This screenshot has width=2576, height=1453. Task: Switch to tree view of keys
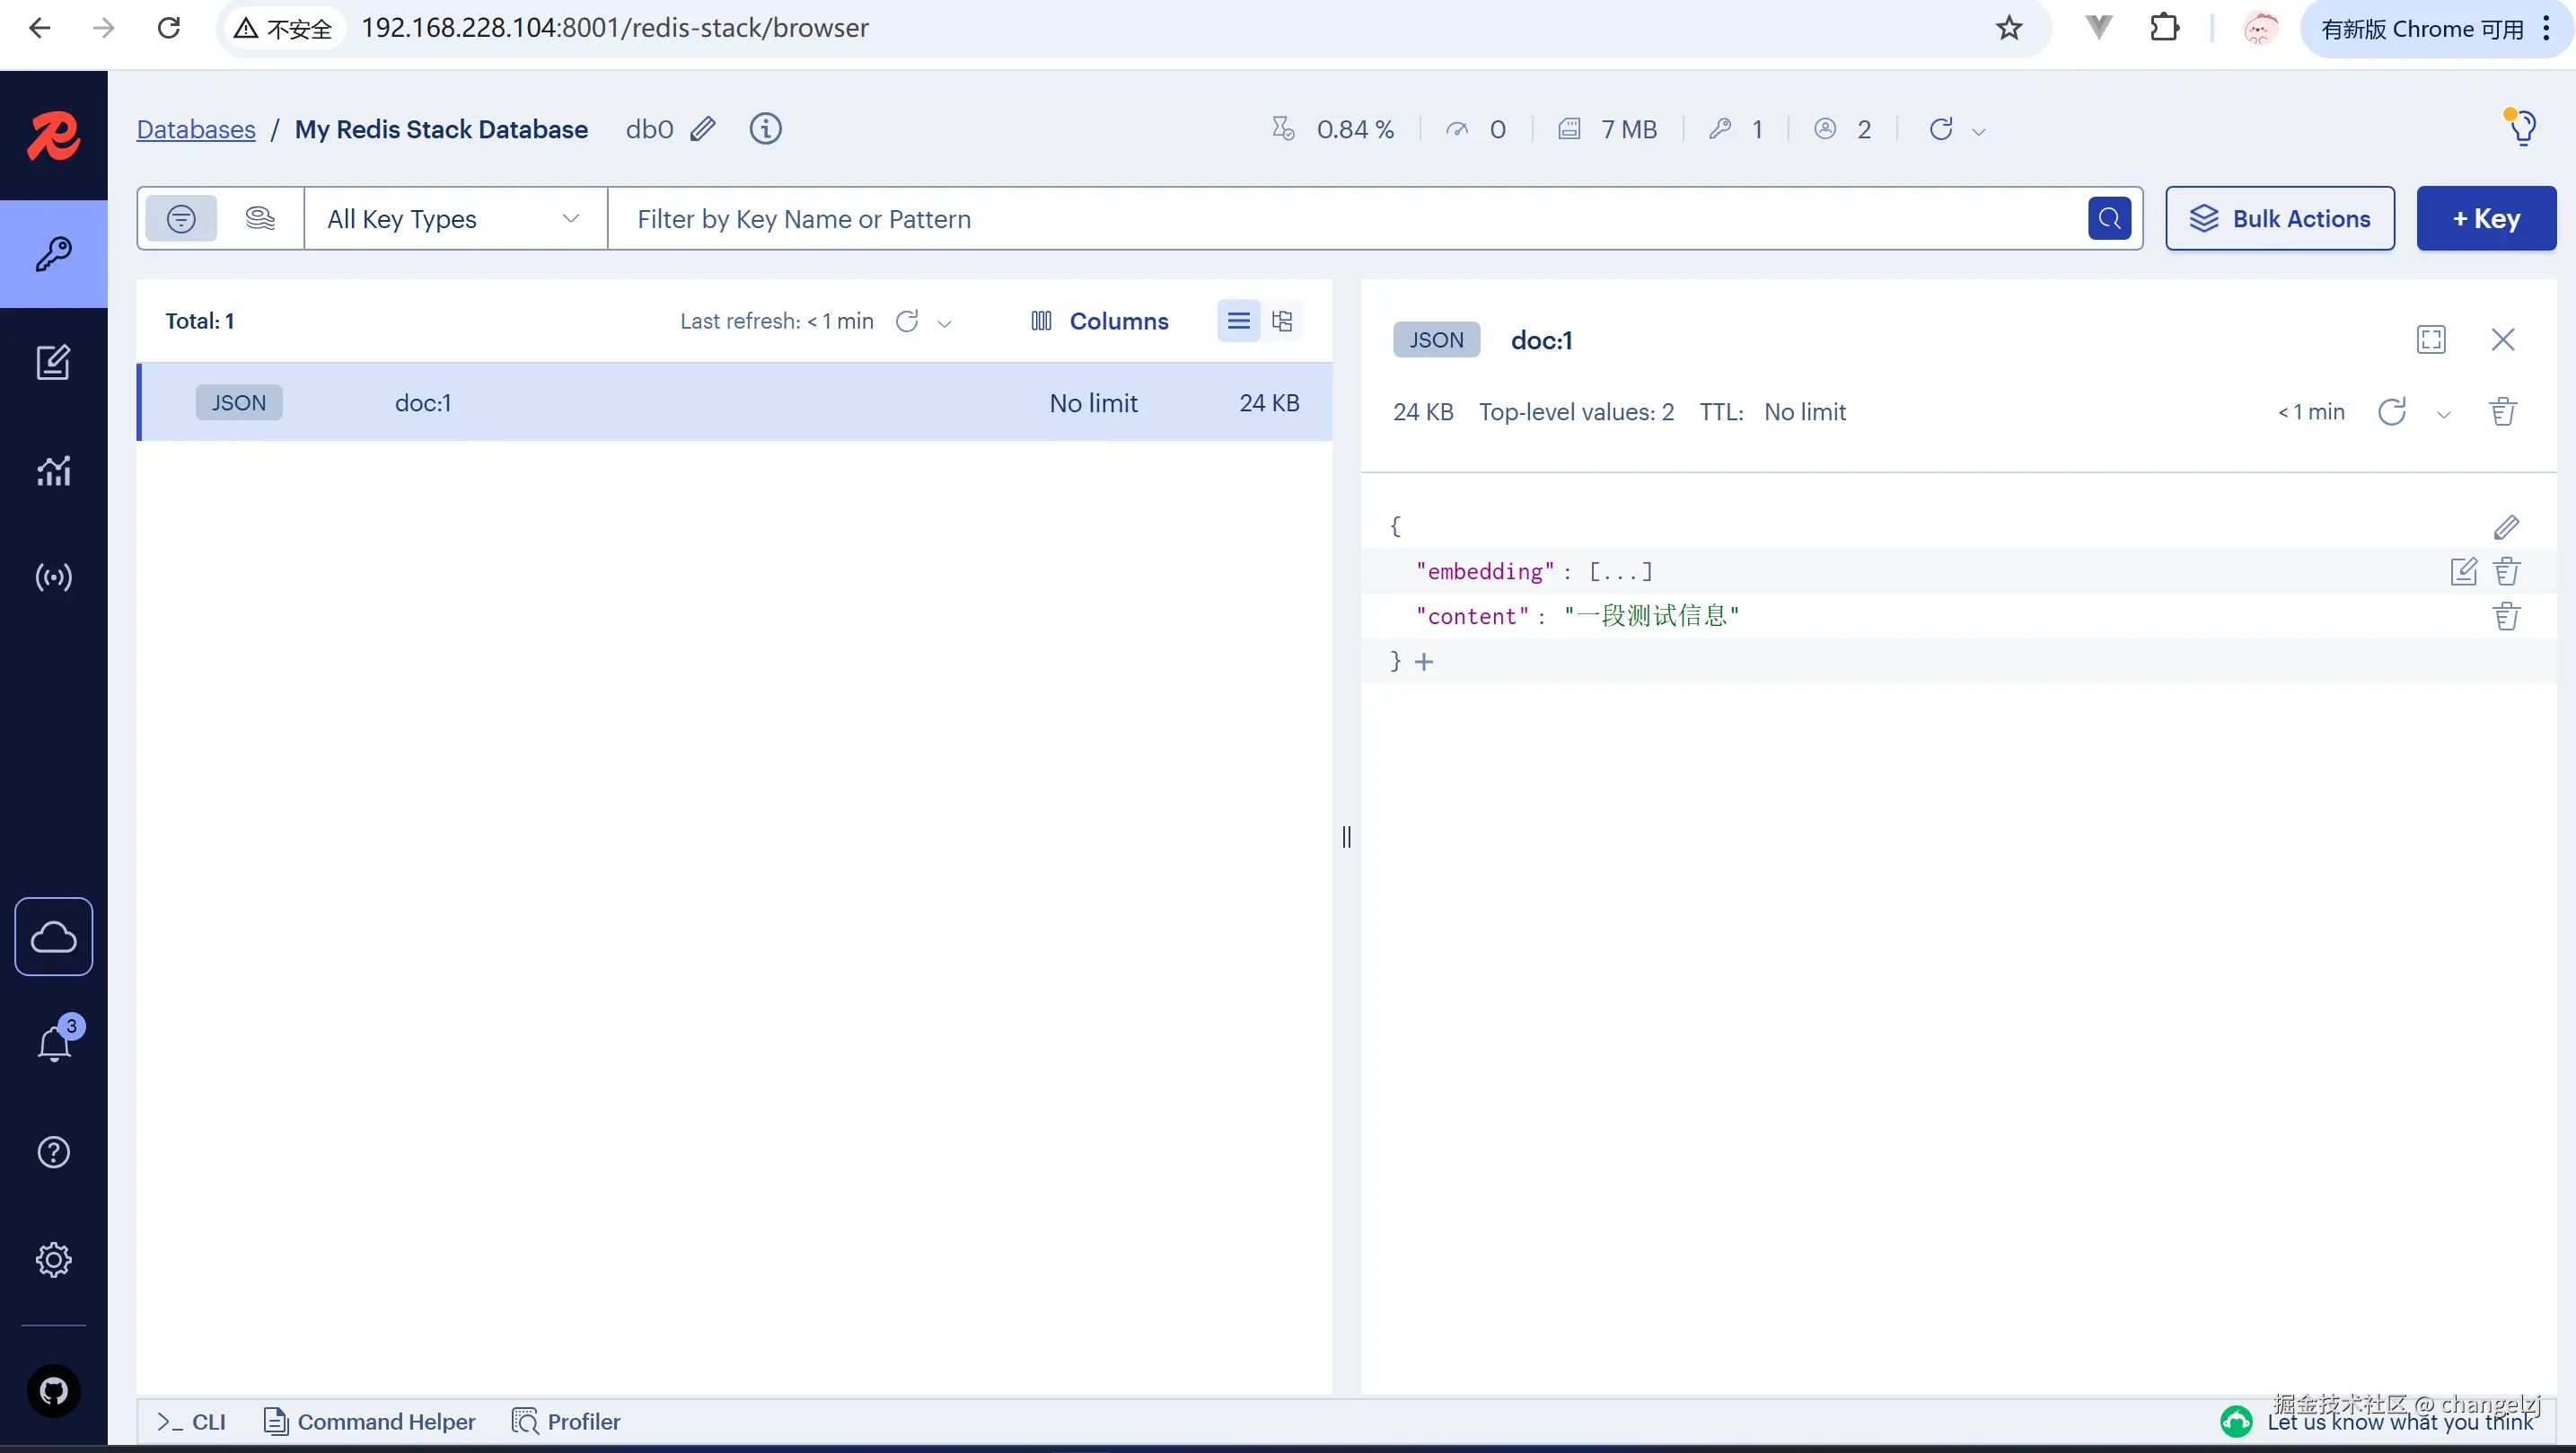point(1282,321)
